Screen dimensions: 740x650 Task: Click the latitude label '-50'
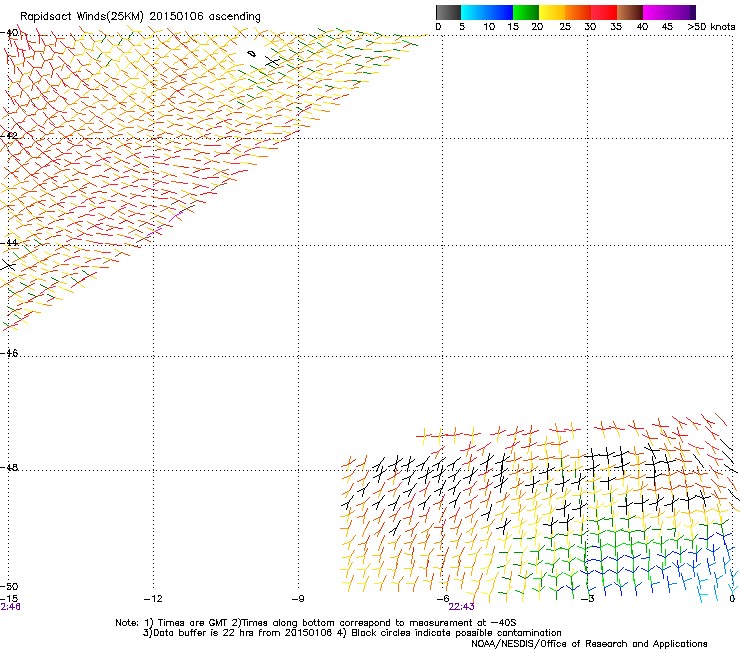[x=9, y=587]
